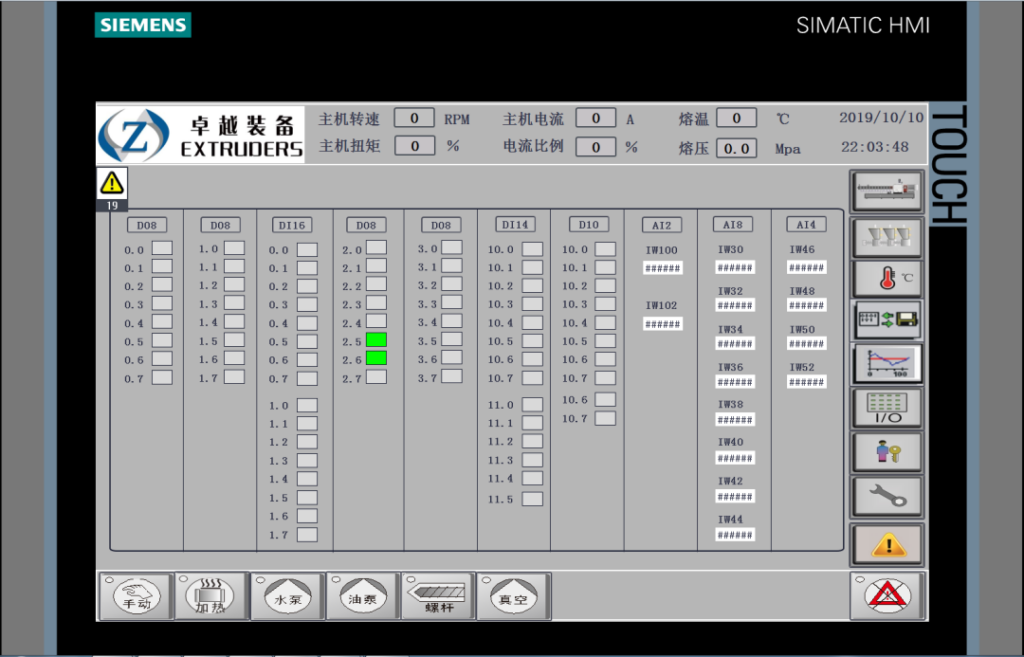
Task: Open the user login key icon
Action: 886,452
